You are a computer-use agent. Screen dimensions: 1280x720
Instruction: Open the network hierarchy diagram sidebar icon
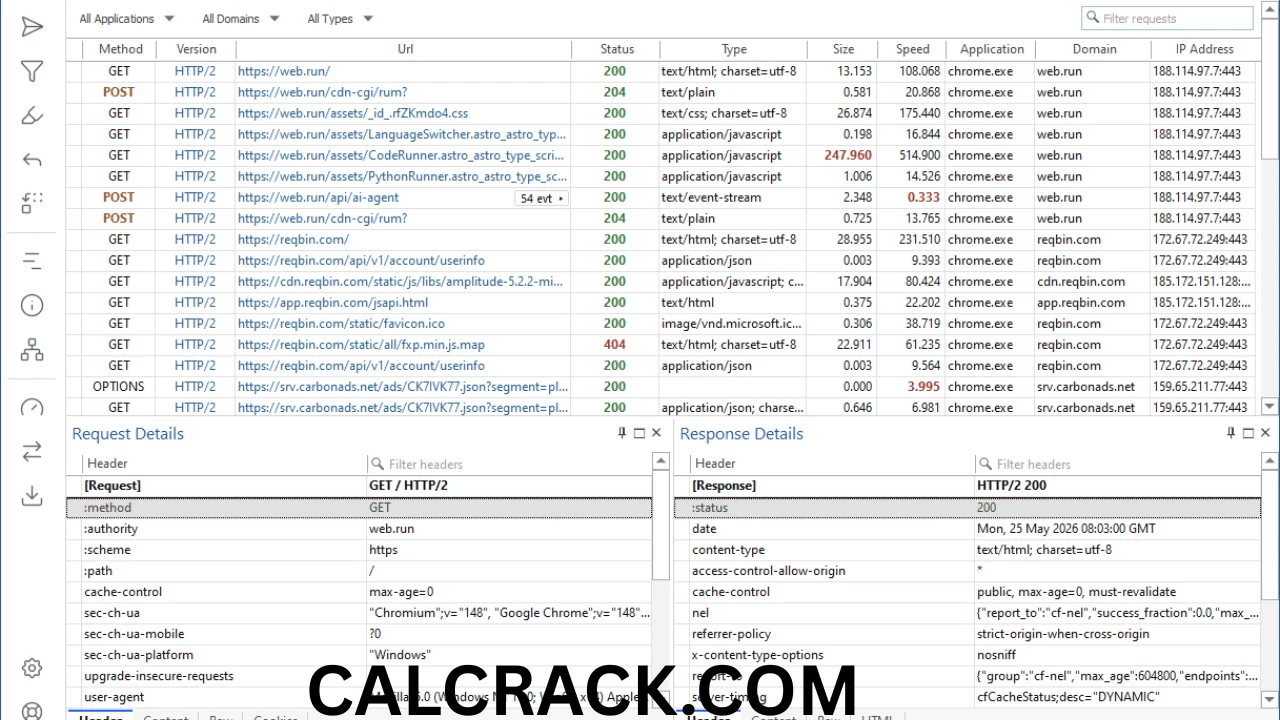pos(32,349)
